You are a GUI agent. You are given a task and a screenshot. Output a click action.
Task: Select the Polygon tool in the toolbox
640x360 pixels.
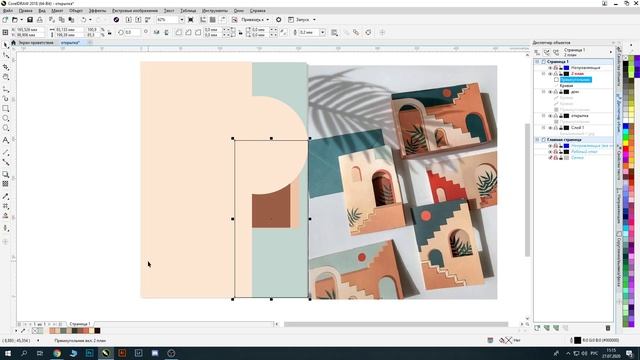click(x=6, y=128)
